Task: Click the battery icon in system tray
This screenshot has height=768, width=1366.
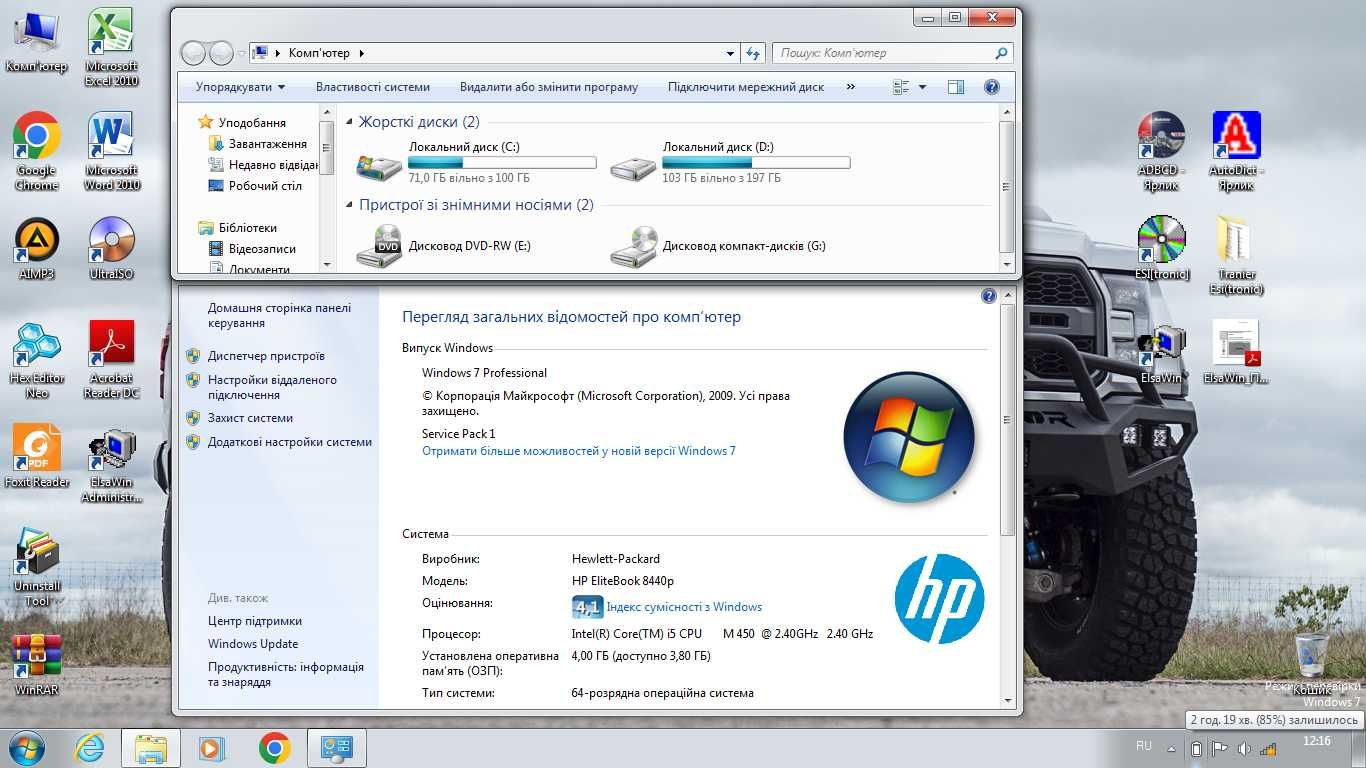Action: point(1196,748)
